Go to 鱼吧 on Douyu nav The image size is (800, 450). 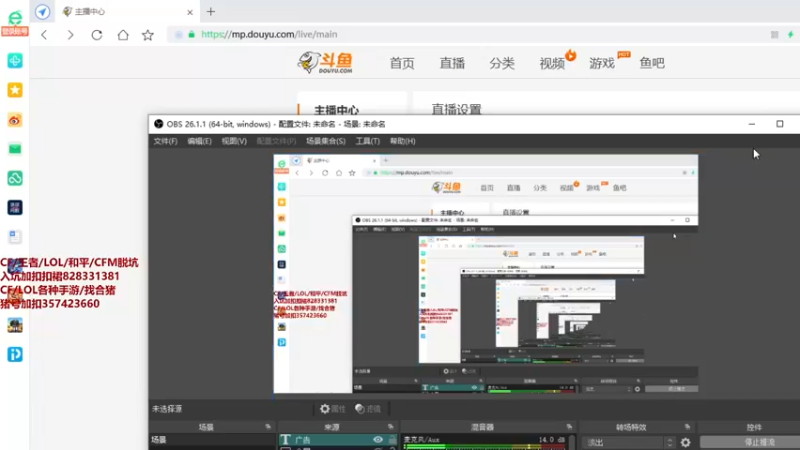coord(652,63)
